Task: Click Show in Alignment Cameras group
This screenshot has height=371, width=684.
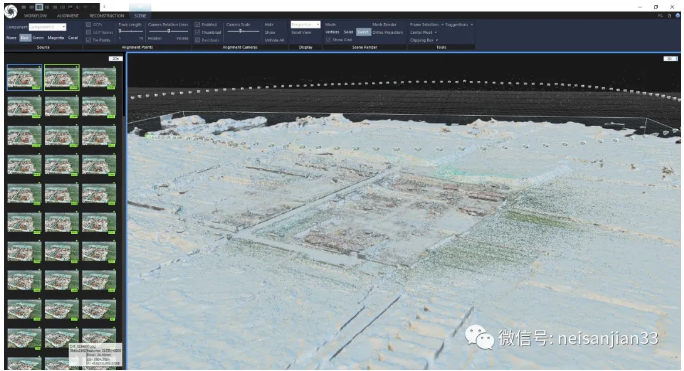Action: click(270, 32)
